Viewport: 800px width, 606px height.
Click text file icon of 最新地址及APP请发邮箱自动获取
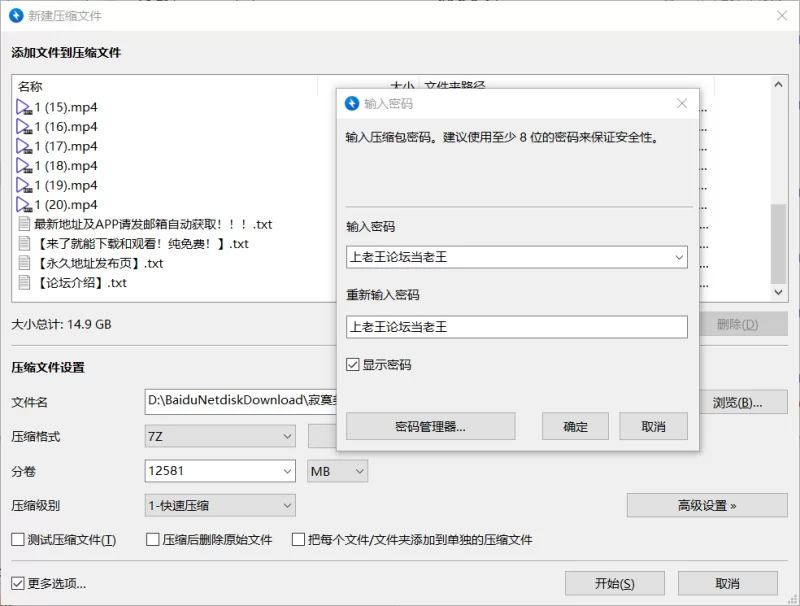[x=24, y=224]
